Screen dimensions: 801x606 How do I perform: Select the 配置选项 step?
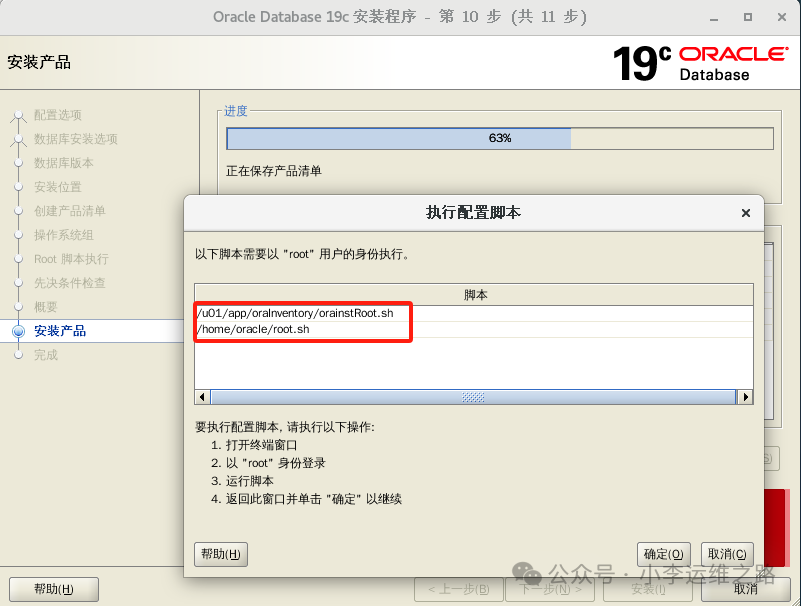(58, 115)
